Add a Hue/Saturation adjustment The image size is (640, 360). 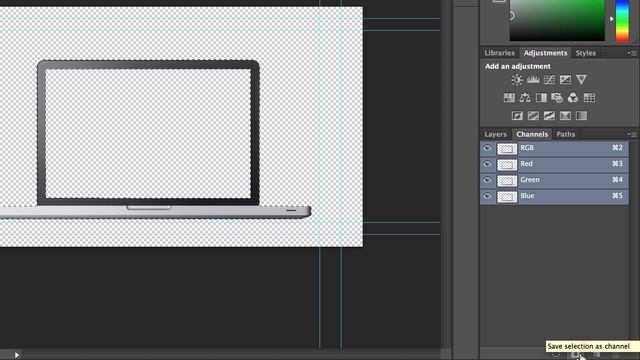(x=509, y=98)
